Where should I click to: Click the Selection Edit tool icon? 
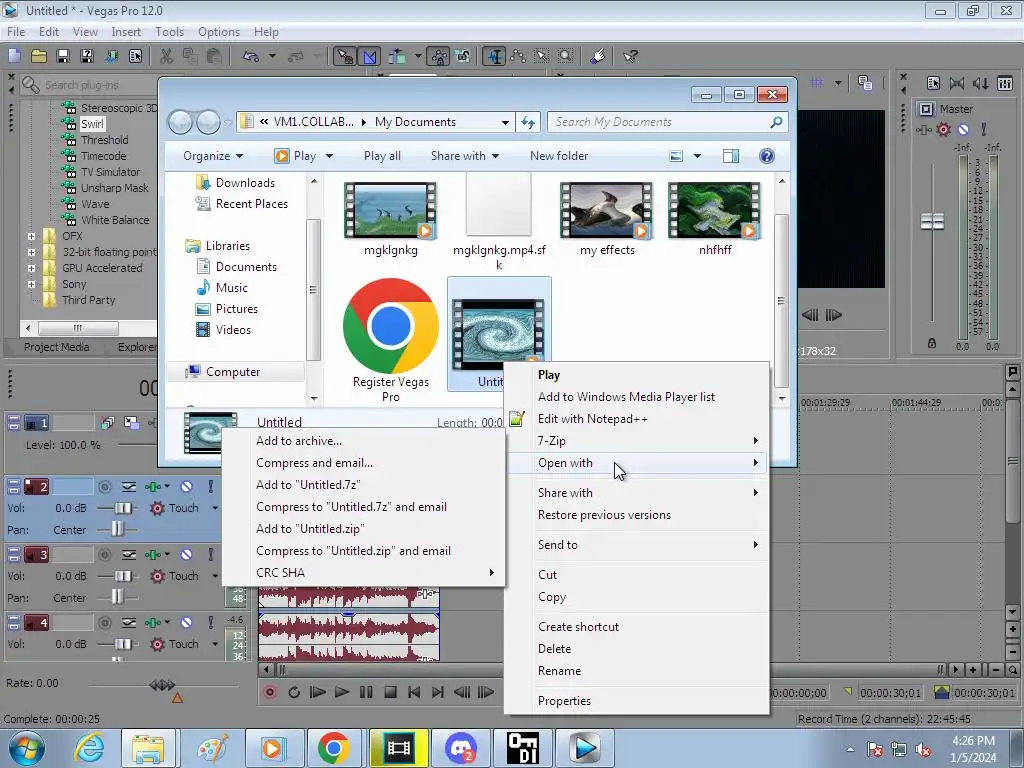pos(541,56)
